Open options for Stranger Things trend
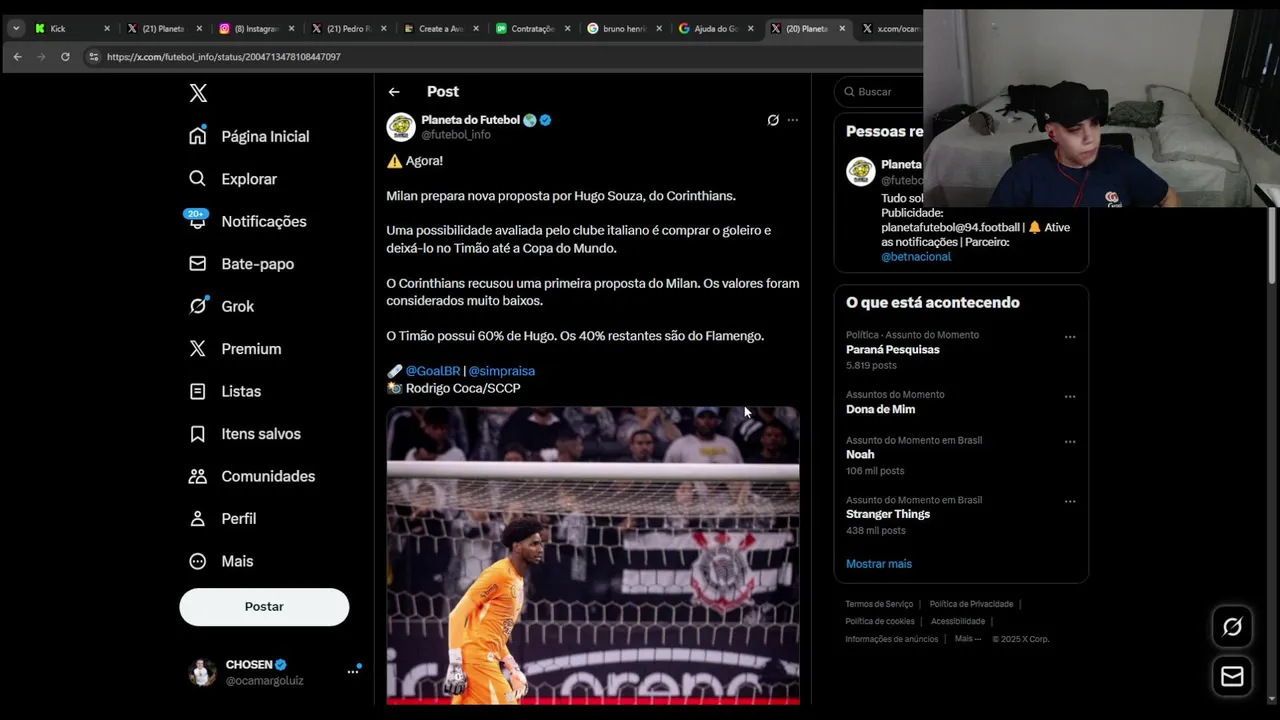The width and height of the screenshot is (1280, 720). tap(1070, 502)
